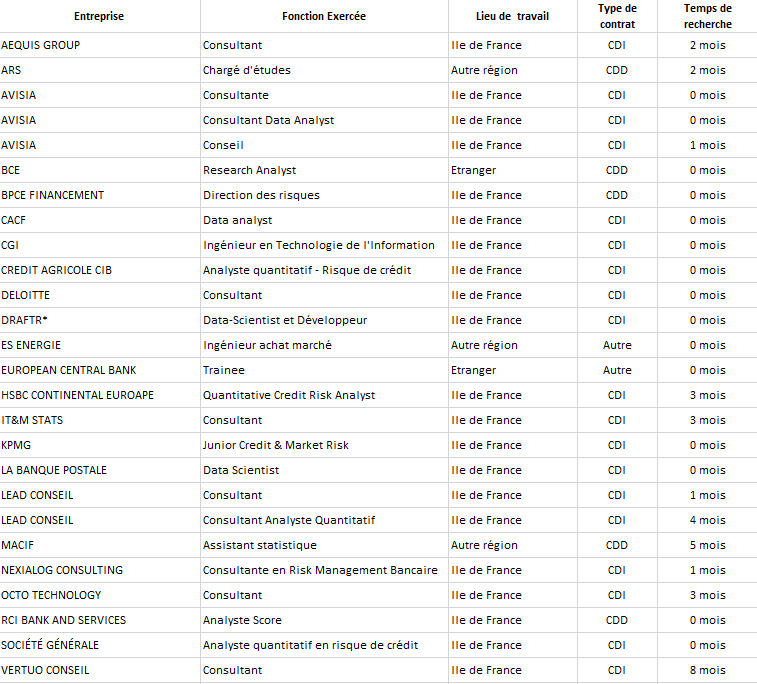Image resolution: width=757 pixels, height=684 pixels.
Task: Click the 'BPCE FINANCEMENT' cell
Action: tap(100, 195)
